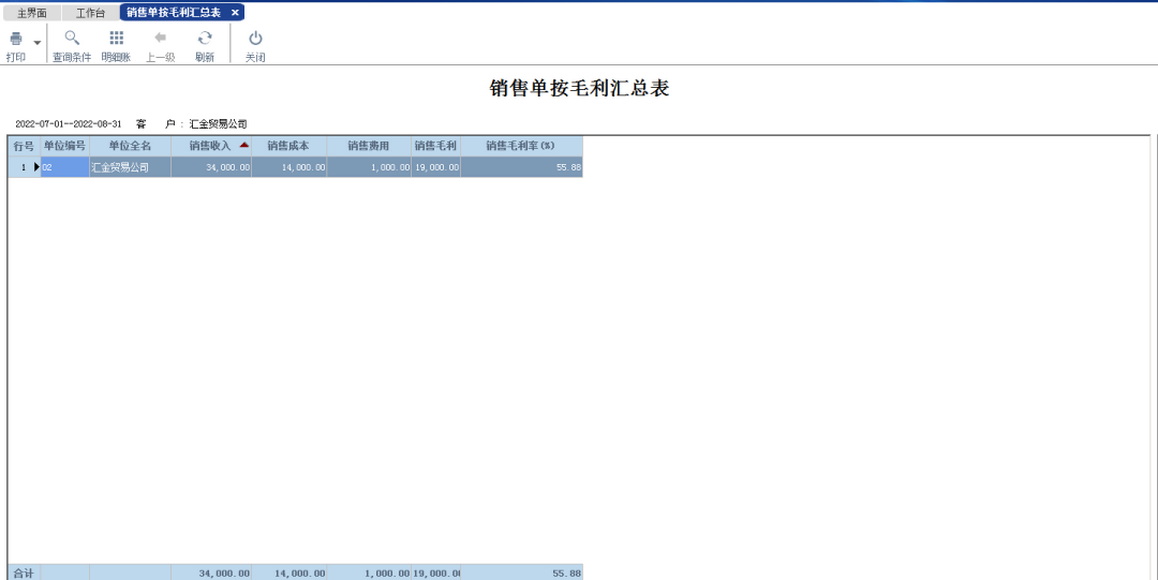Click the 34,000.00 revenue cell in row 1
The height and width of the screenshot is (580, 1158).
211,167
